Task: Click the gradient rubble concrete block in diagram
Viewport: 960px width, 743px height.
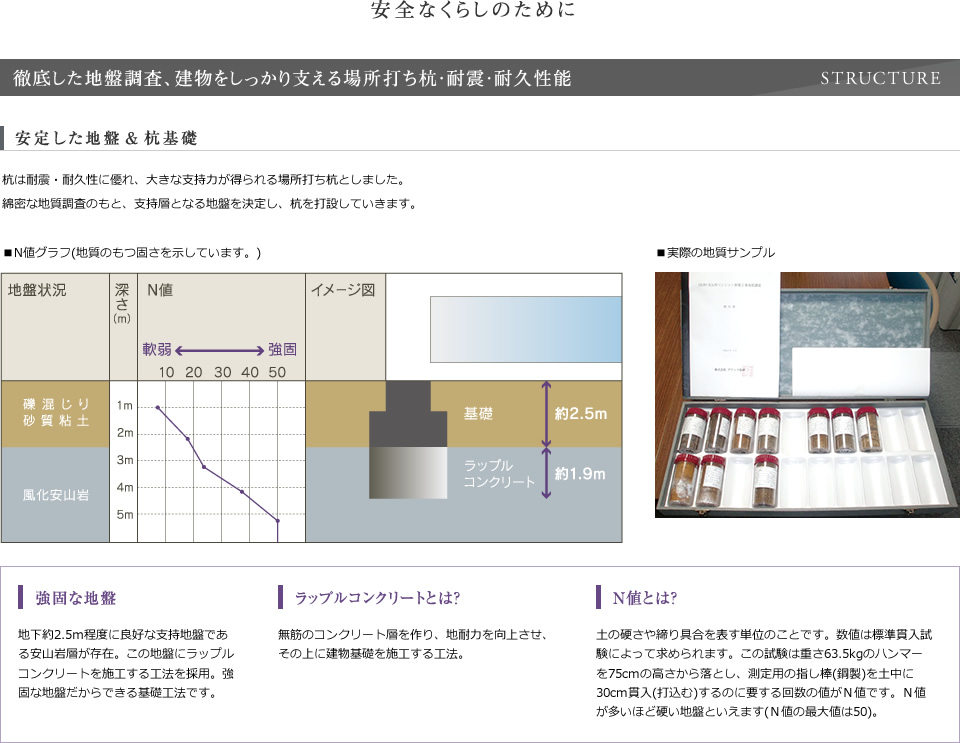Action: coord(408,472)
